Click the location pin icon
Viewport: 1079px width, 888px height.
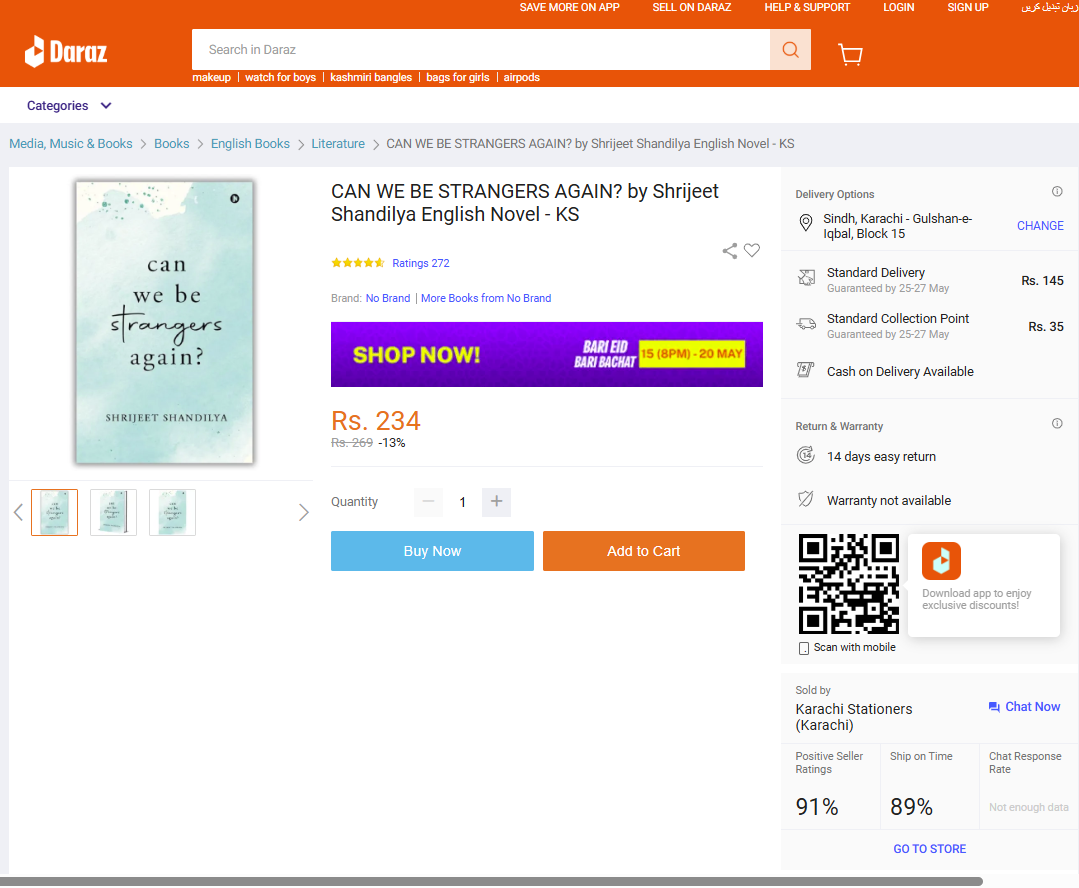click(805, 223)
